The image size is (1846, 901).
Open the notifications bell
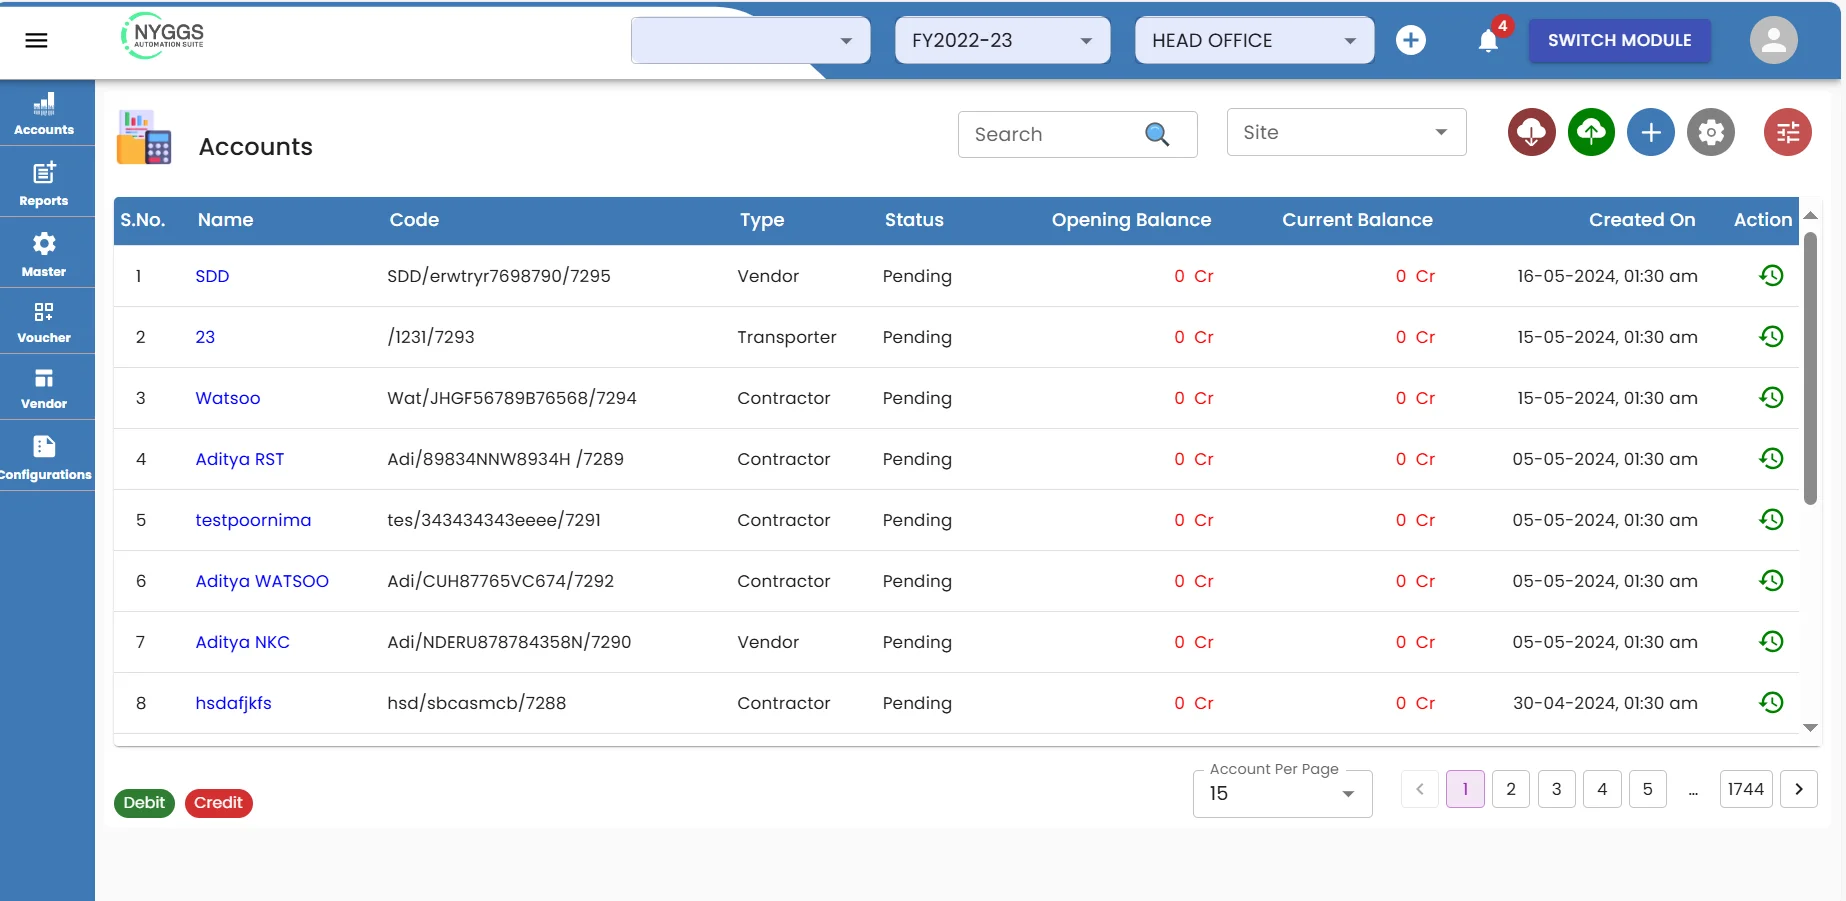[x=1488, y=40]
